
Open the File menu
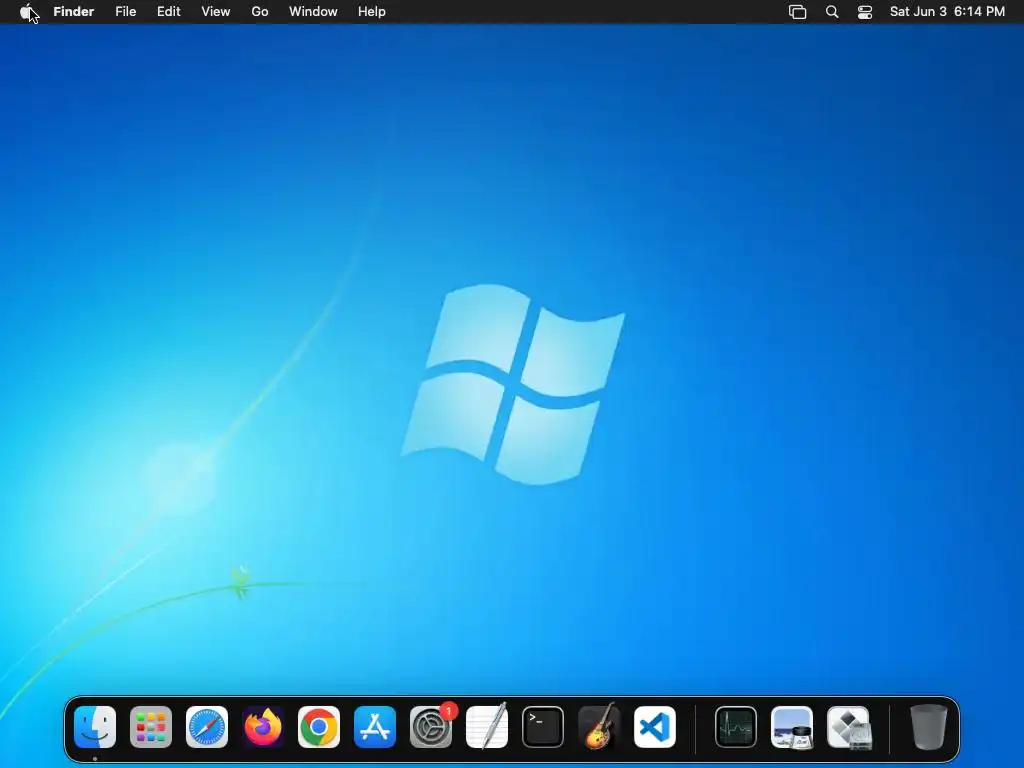coord(125,12)
